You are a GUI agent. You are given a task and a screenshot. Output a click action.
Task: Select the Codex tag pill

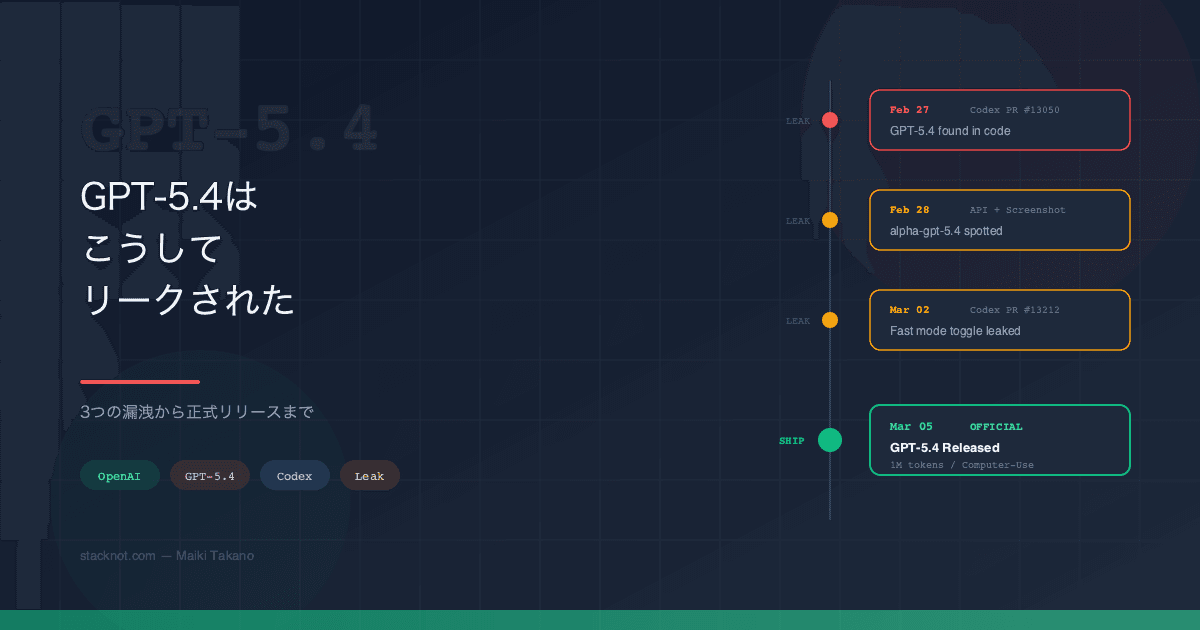coord(295,476)
